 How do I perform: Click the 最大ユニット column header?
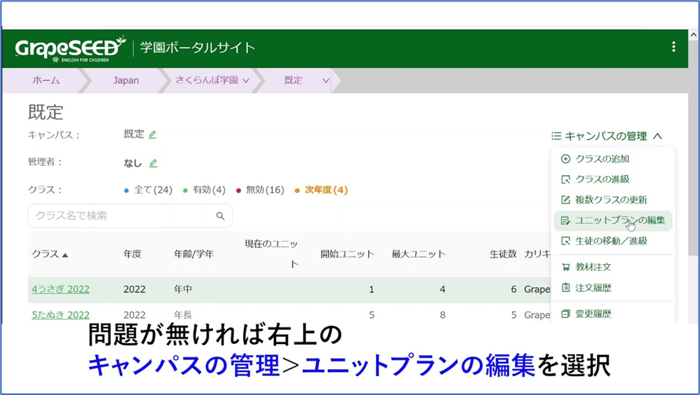pyautogui.click(x=418, y=254)
